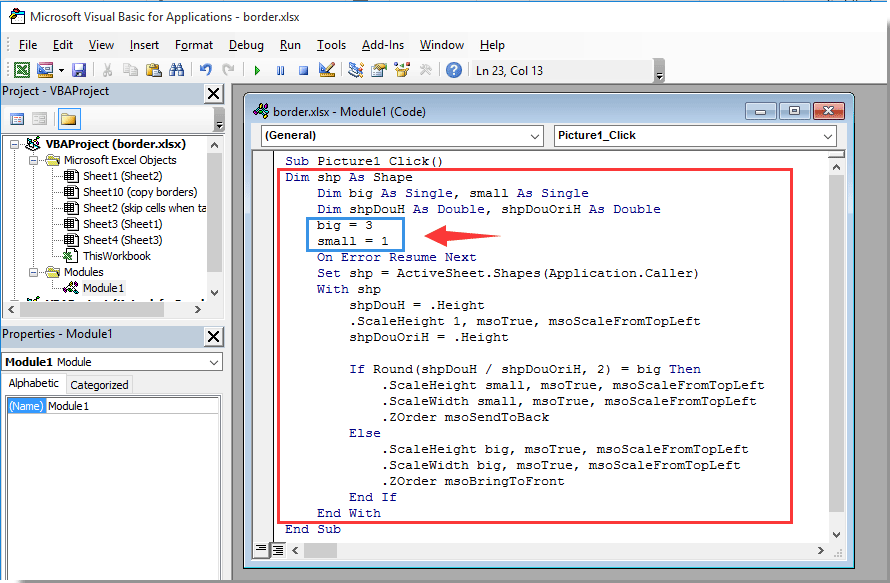Open the Debug menu
The image size is (890, 583).
pyautogui.click(x=246, y=45)
